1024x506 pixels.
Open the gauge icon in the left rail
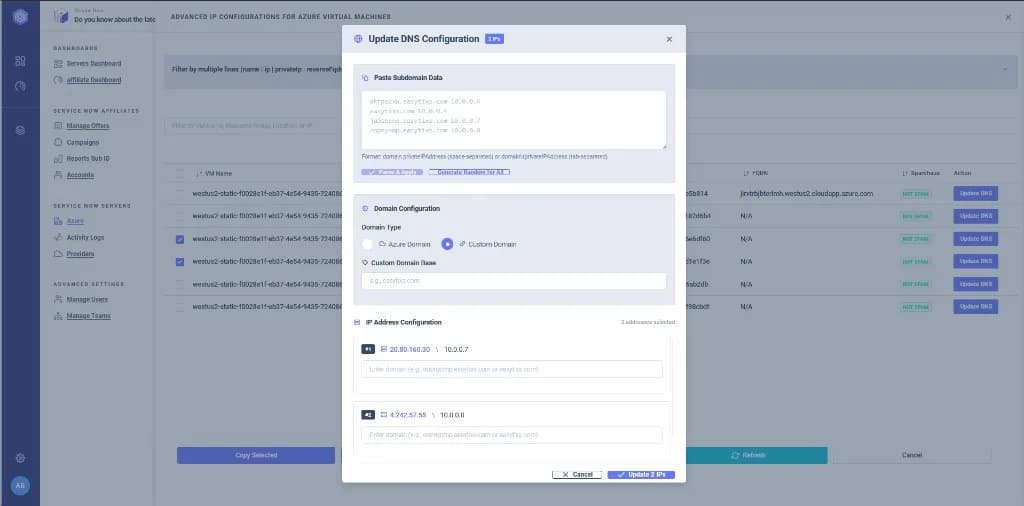coord(20,86)
